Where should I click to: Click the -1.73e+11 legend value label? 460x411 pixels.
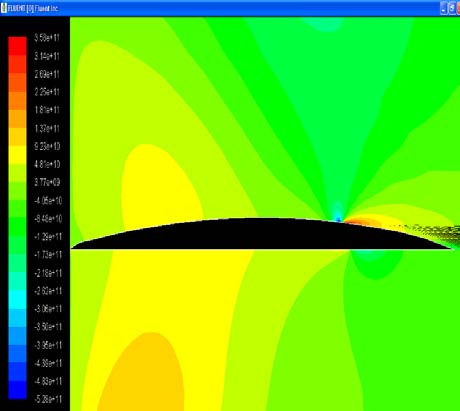48,255
